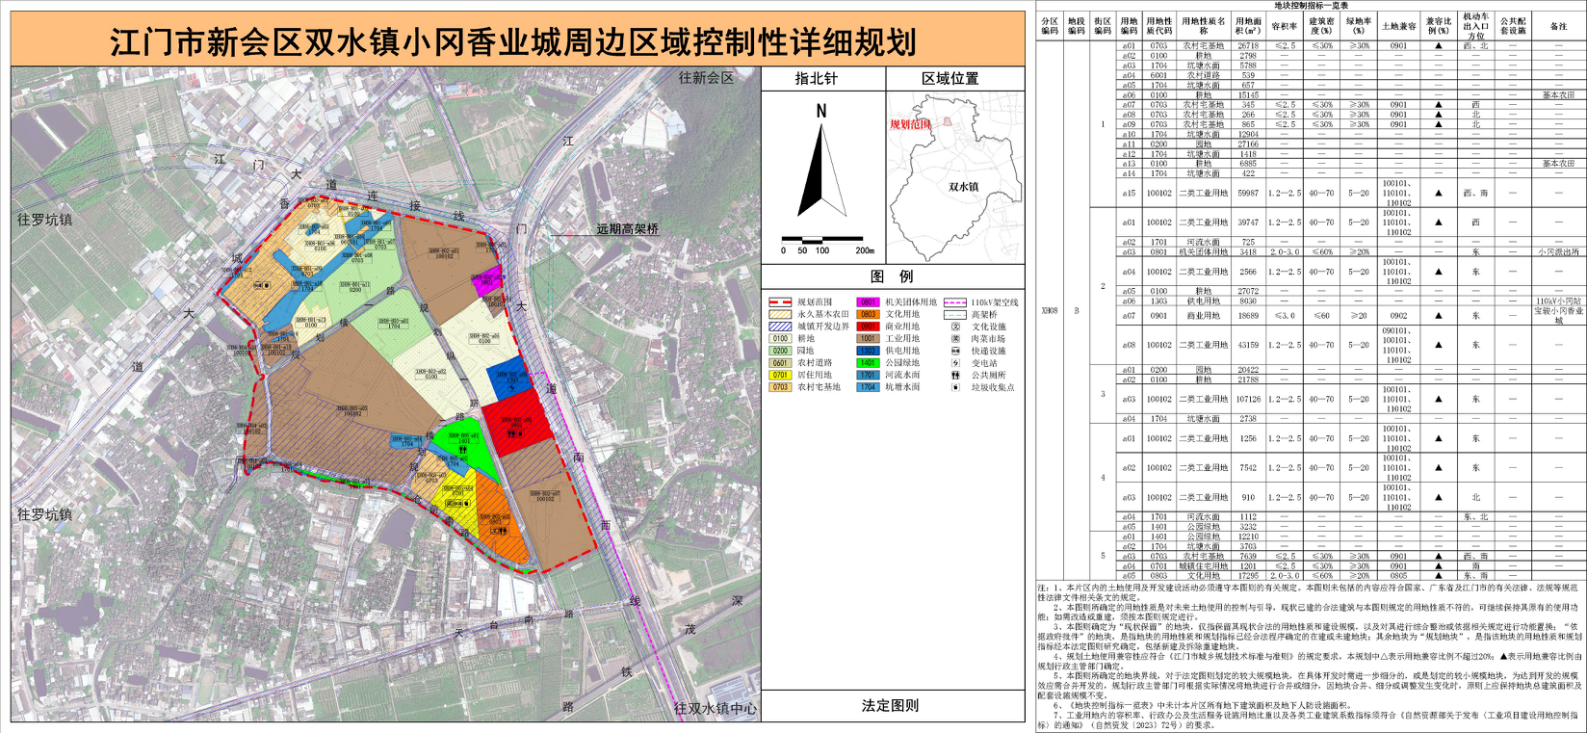The height and width of the screenshot is (734, 1588).
Task: Click the 图例 legend heading
Action: (x=892, y=277)
